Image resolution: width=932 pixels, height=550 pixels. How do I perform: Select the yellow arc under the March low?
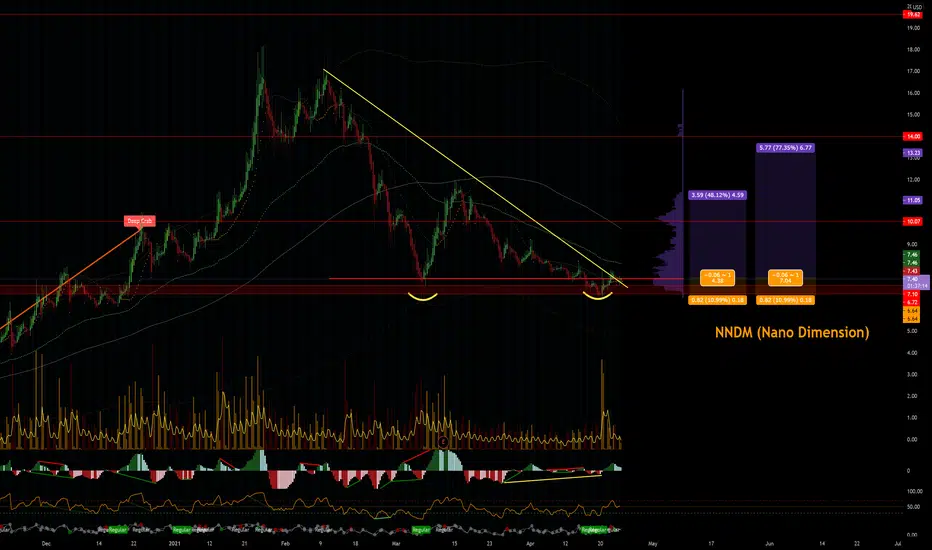[x=423, y=297]
